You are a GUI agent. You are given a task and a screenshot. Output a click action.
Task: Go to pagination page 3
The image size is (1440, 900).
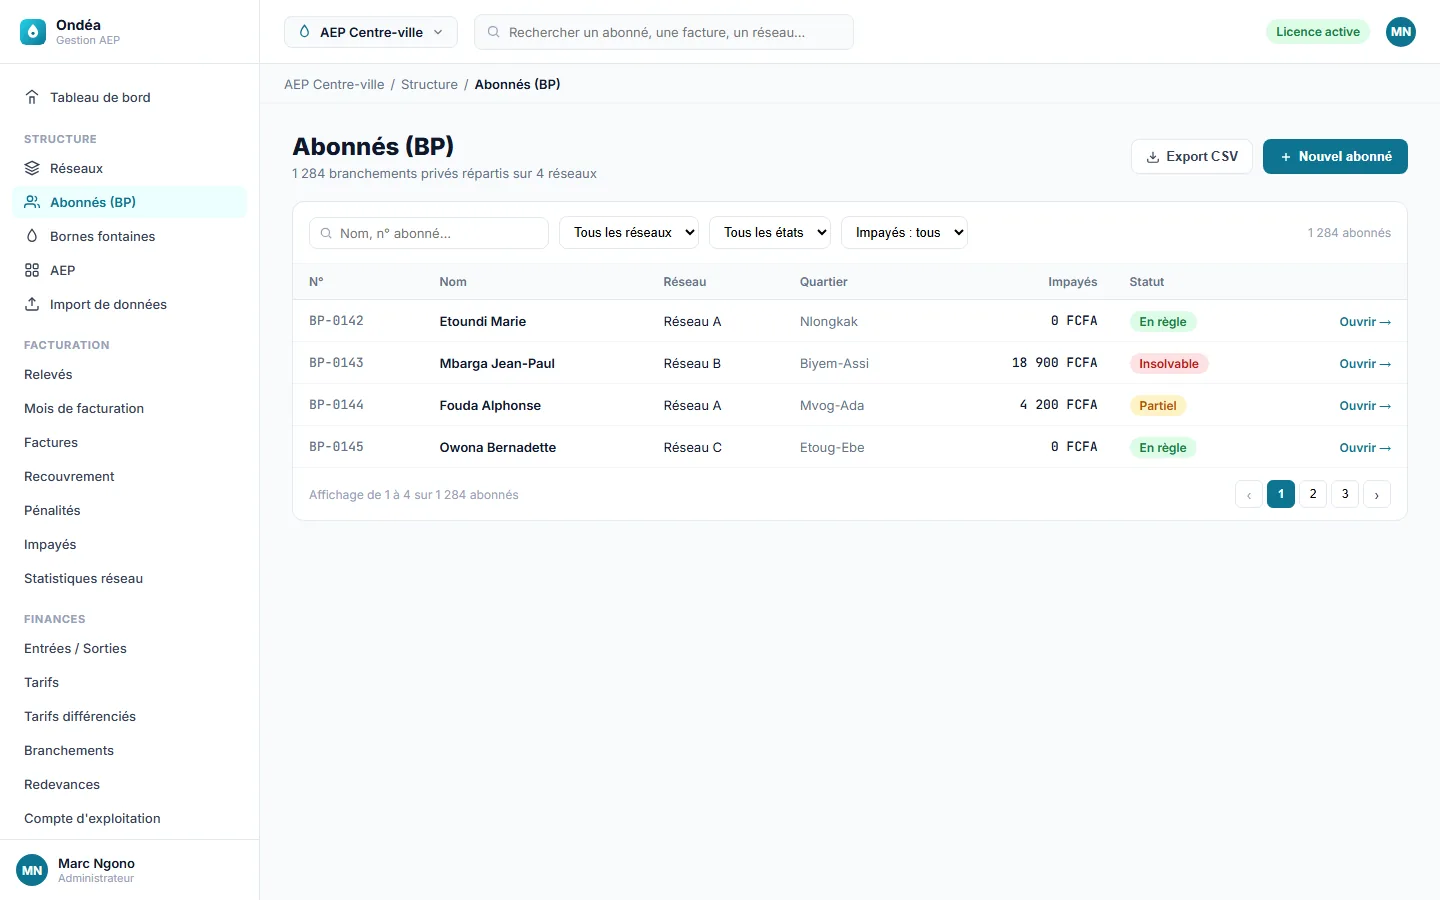pyautogui.click(x=1345, y=494)
